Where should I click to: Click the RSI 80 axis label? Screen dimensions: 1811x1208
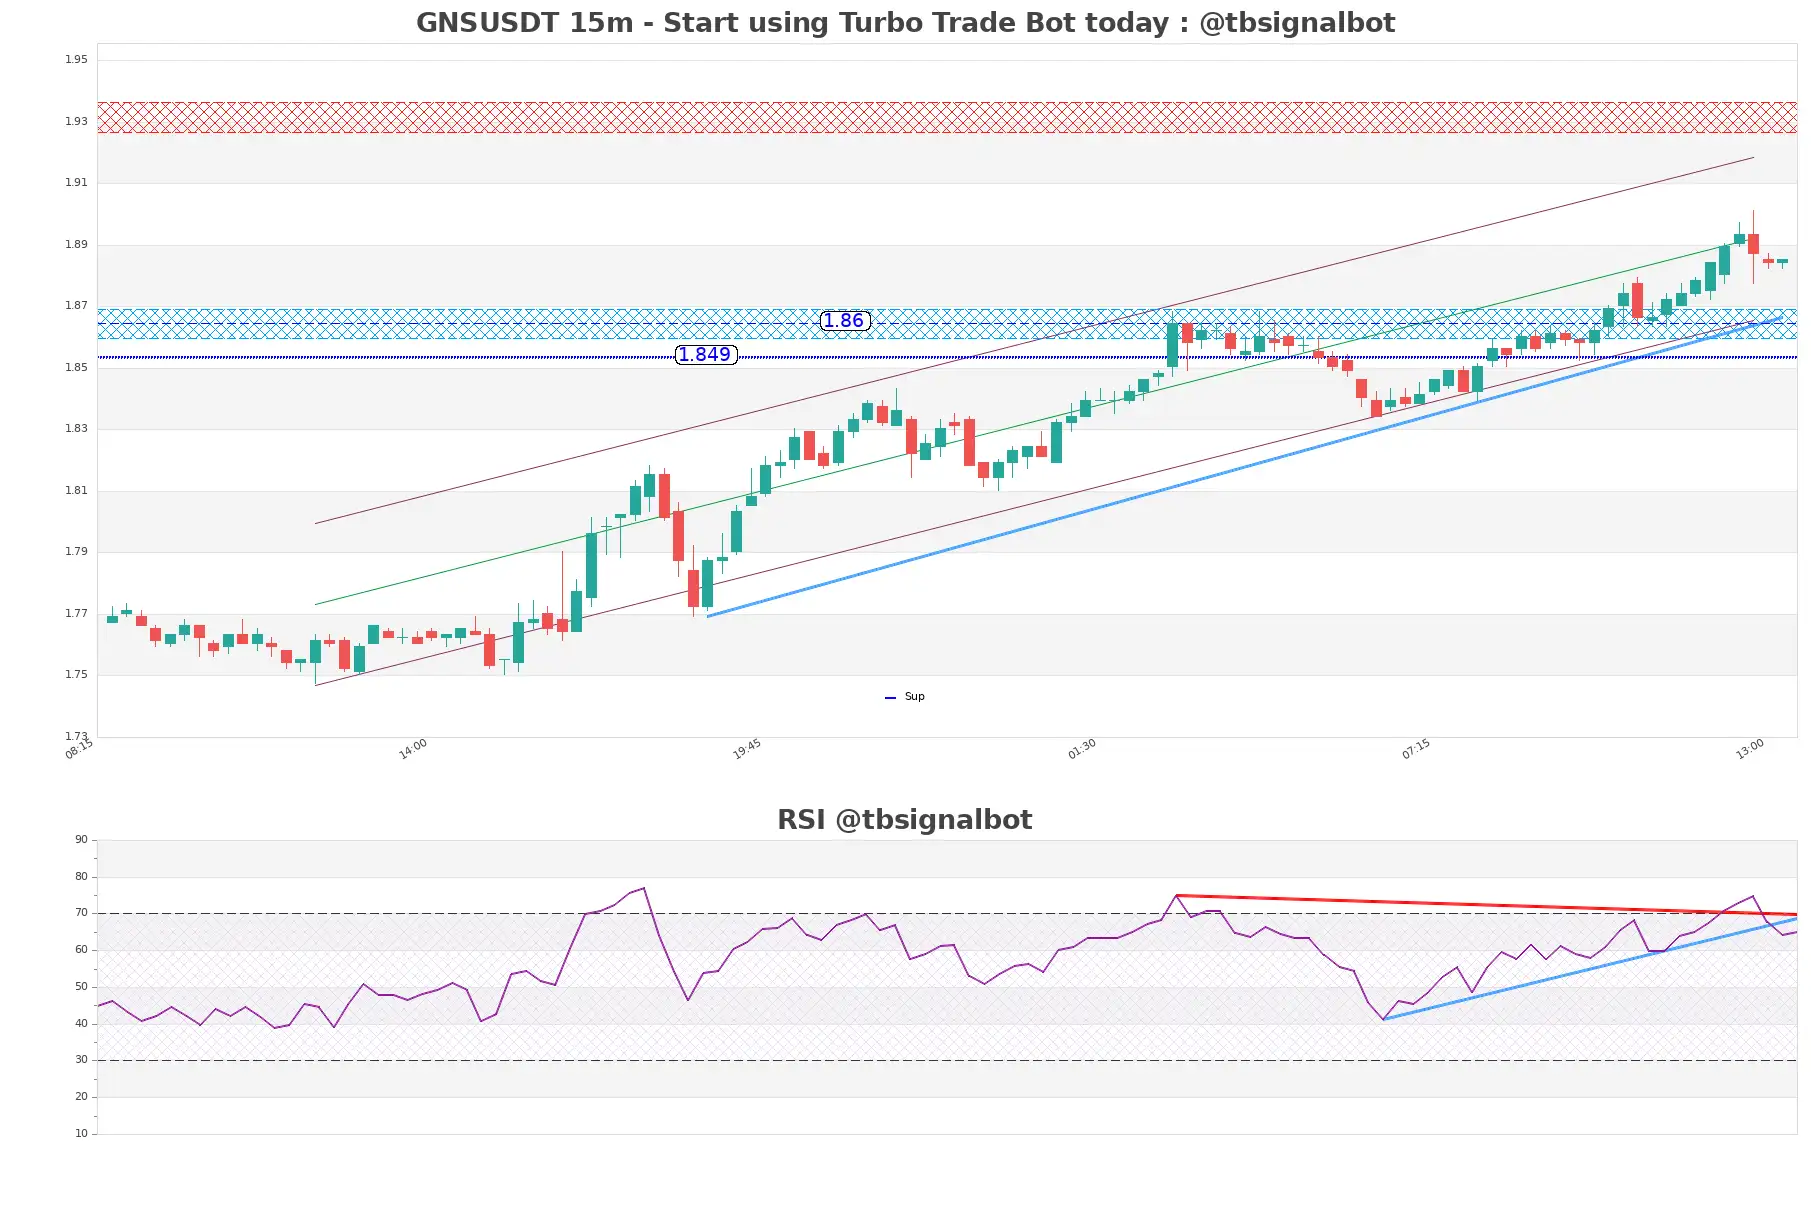[81, 877]
